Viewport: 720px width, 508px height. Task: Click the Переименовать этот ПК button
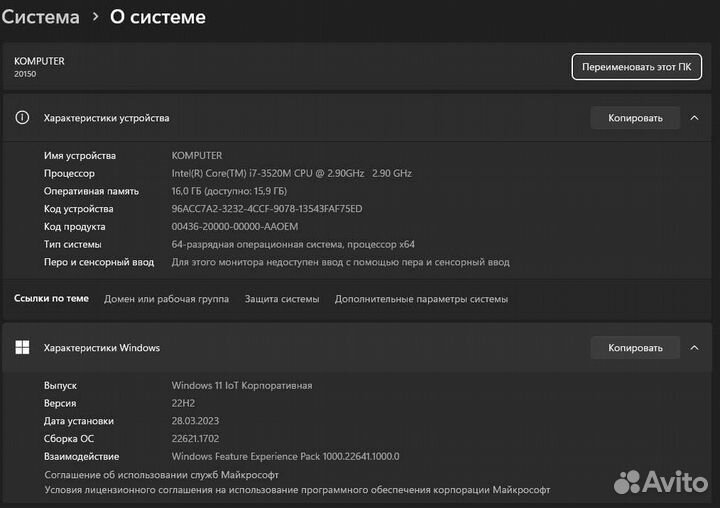point(636,67)
